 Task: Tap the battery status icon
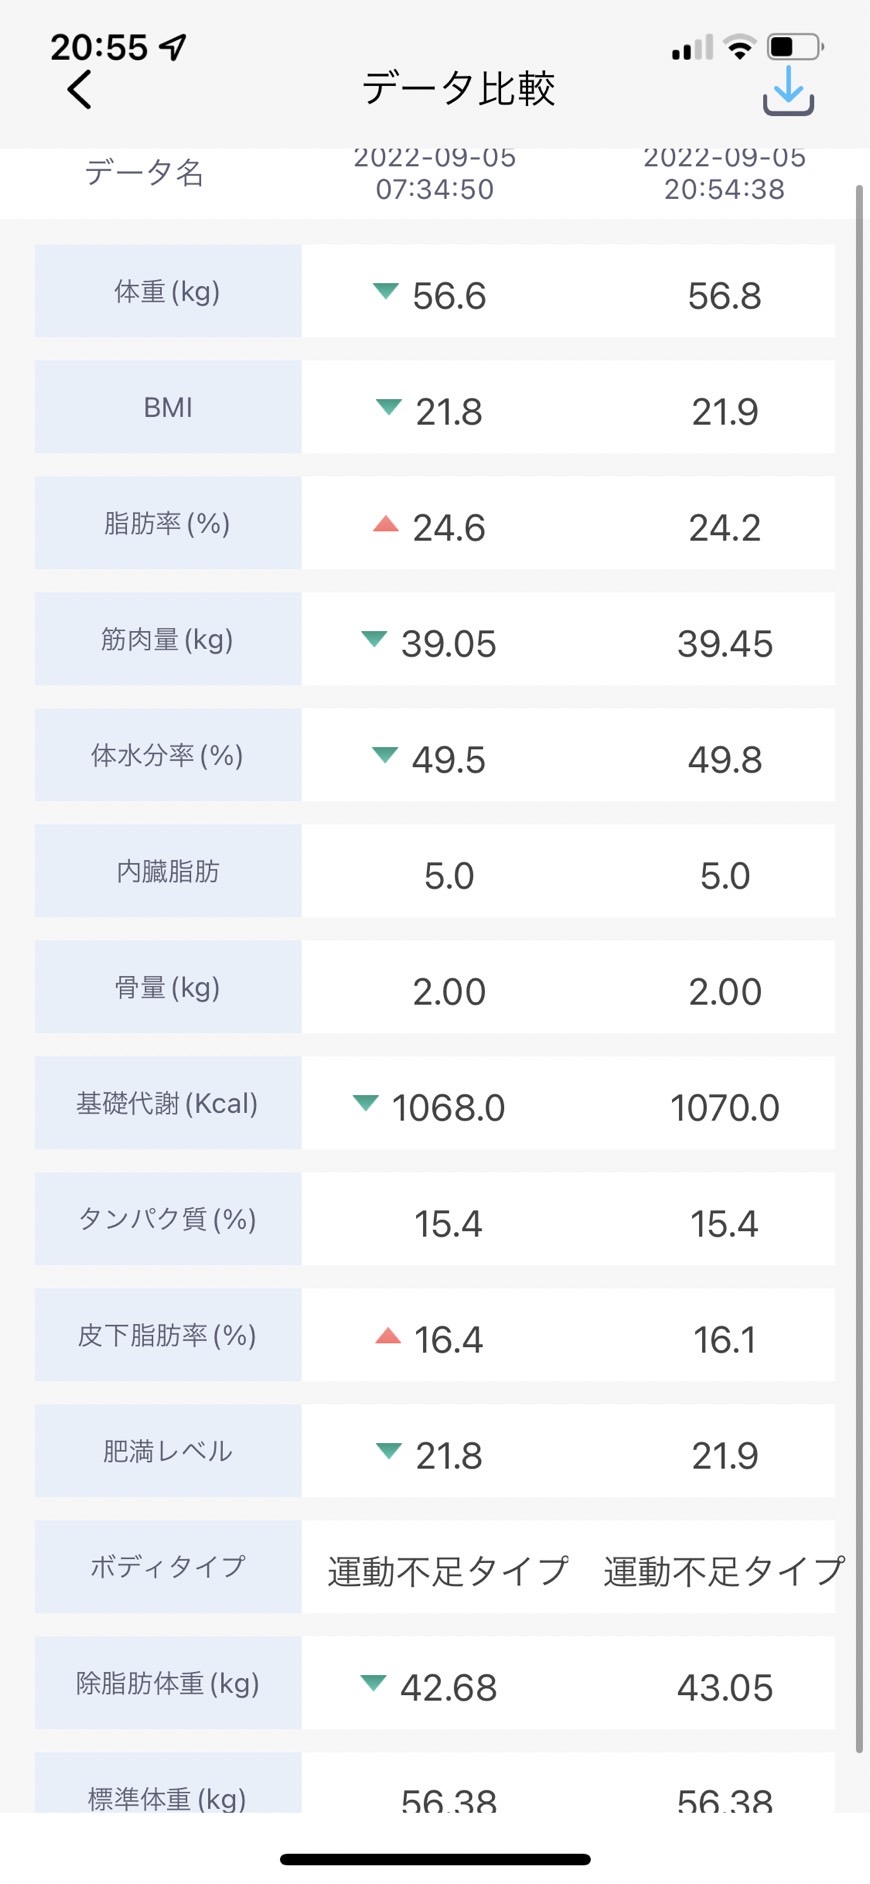click(x=795, y=46)
